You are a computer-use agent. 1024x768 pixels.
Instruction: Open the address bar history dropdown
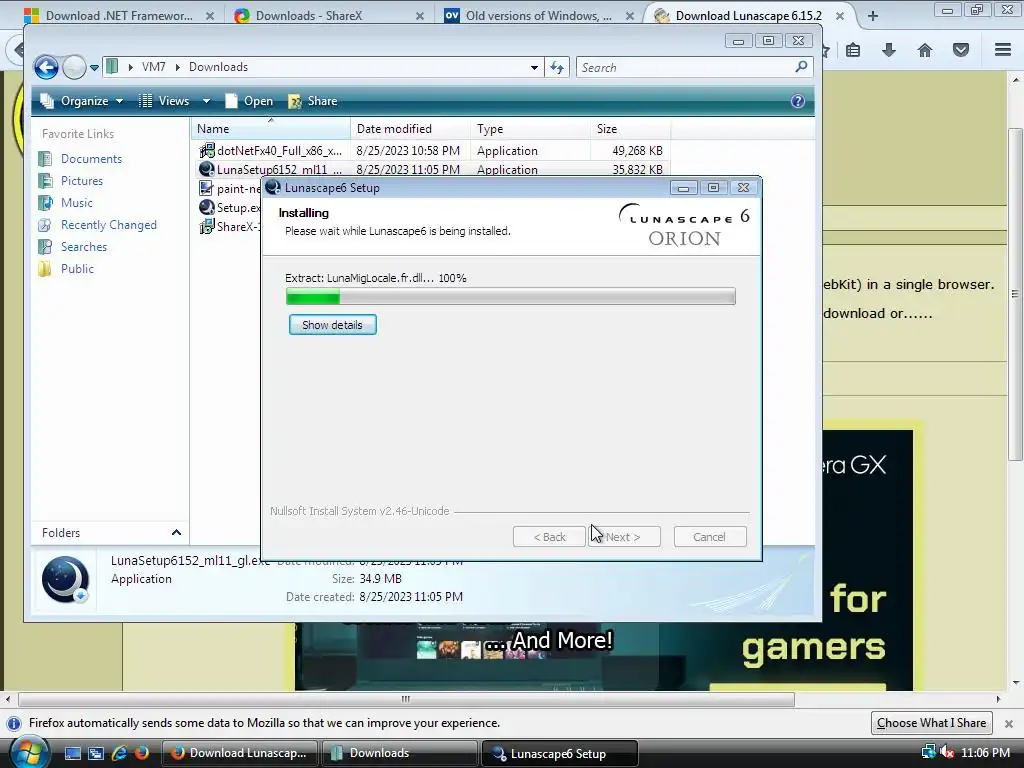(x=534, y=67)
